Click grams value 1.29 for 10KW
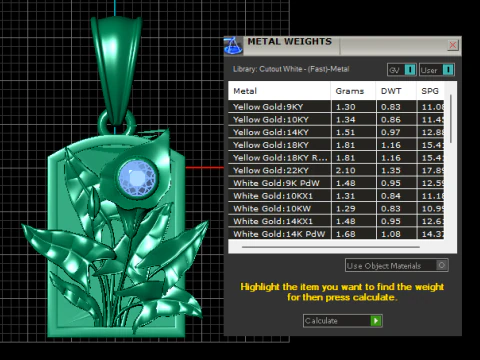This screenshot has height=360, width=480. click(x=346, y=209)
